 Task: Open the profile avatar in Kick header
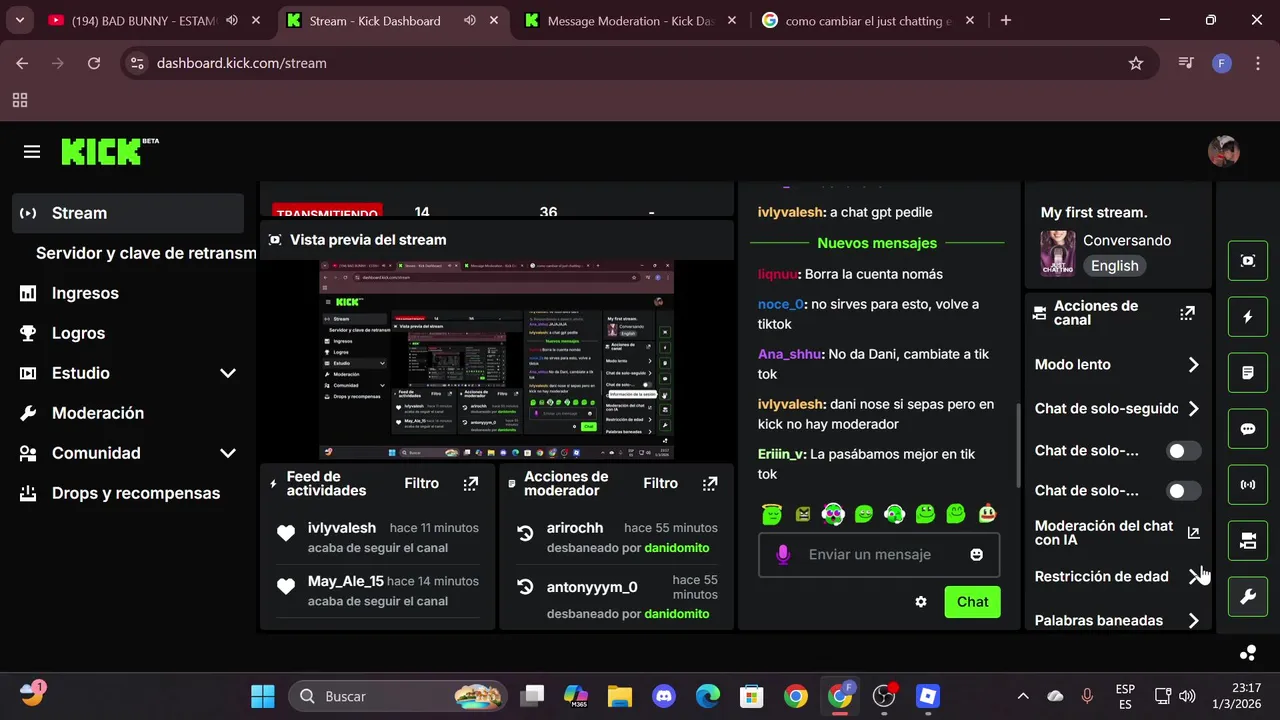(x=1224, y=152)
